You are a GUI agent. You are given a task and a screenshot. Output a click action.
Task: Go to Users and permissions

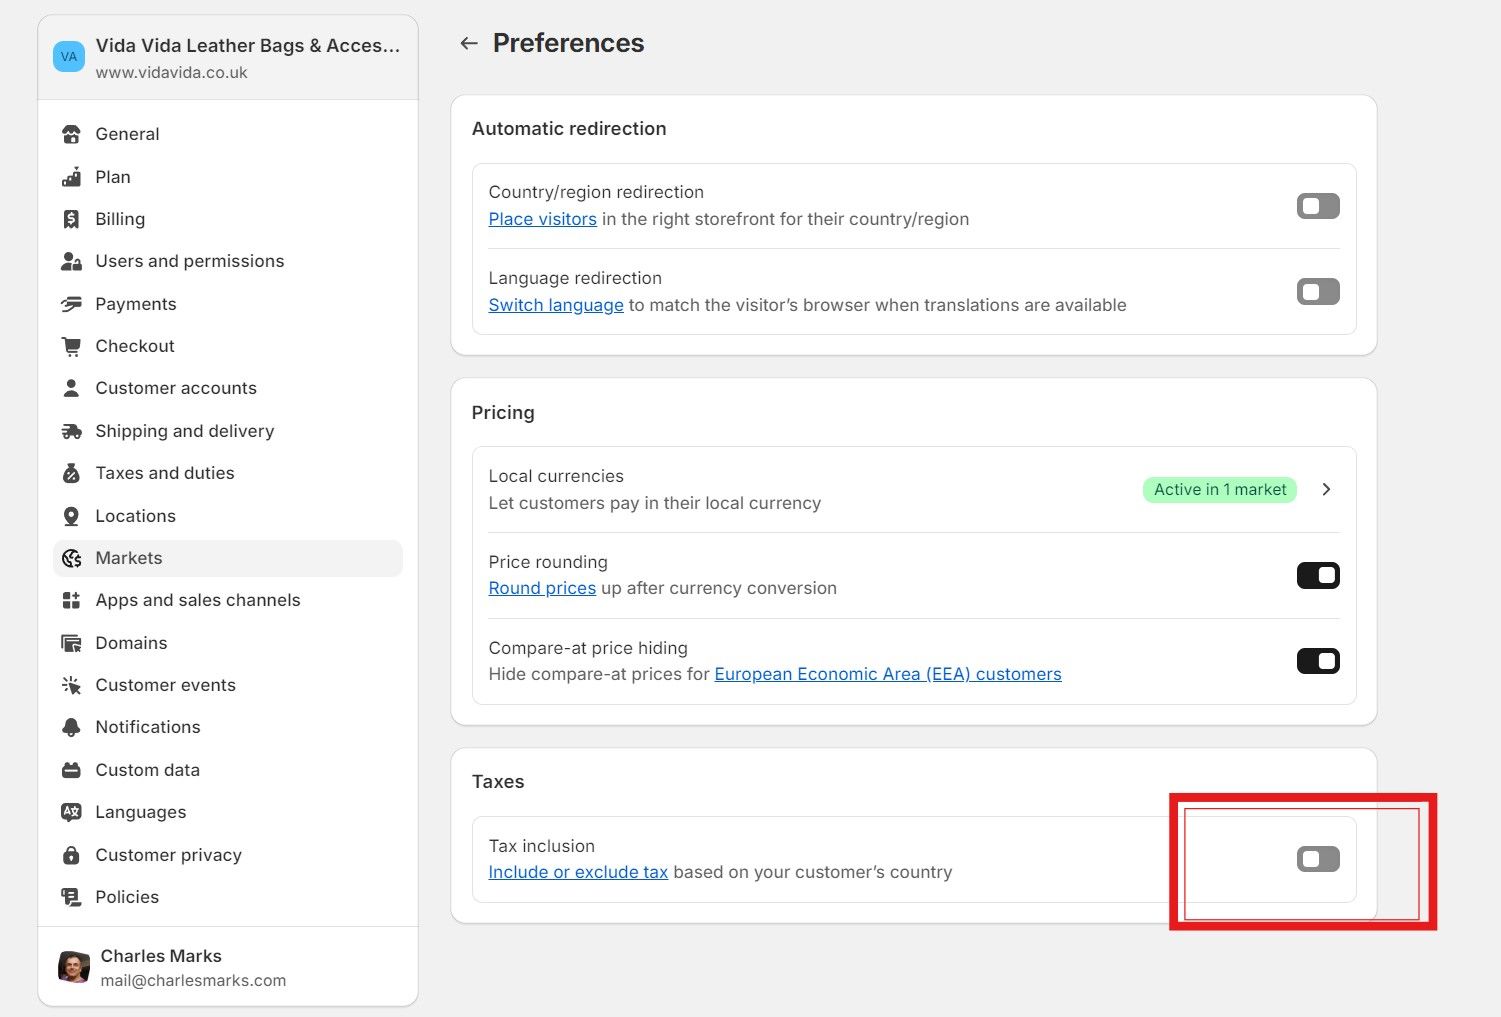click(190, 261)
